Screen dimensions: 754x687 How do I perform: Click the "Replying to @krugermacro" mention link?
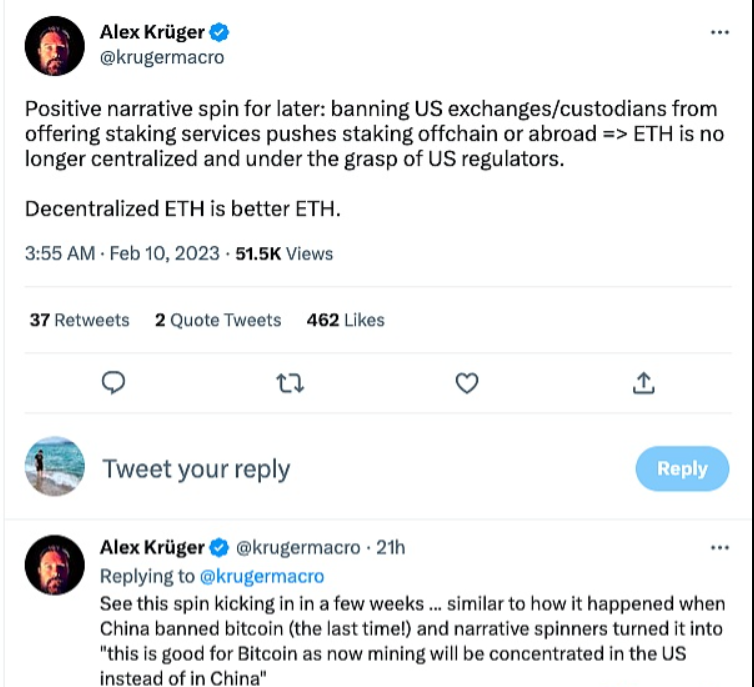(x=263, y=576)
